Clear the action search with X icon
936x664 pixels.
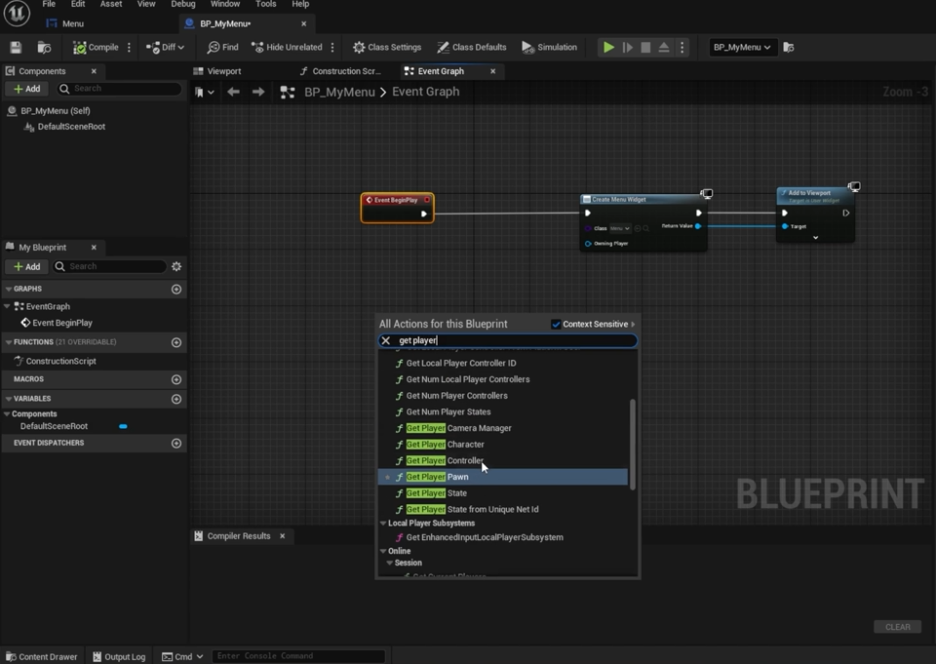386,340
